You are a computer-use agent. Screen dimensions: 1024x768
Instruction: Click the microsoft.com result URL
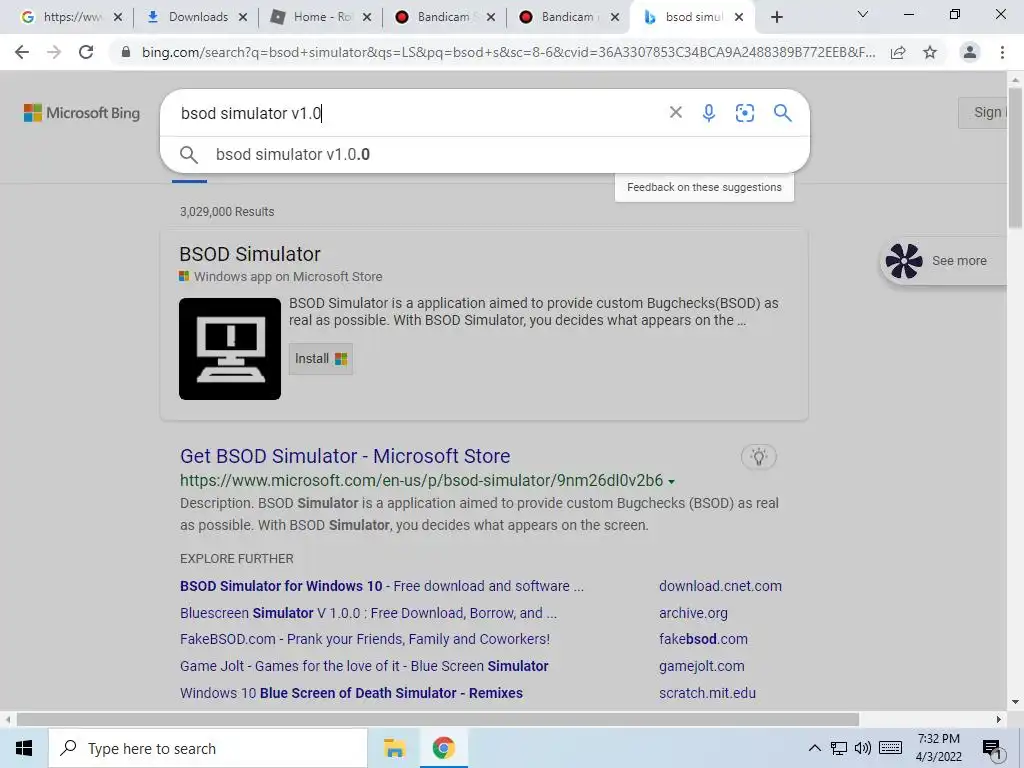point(421,481)
